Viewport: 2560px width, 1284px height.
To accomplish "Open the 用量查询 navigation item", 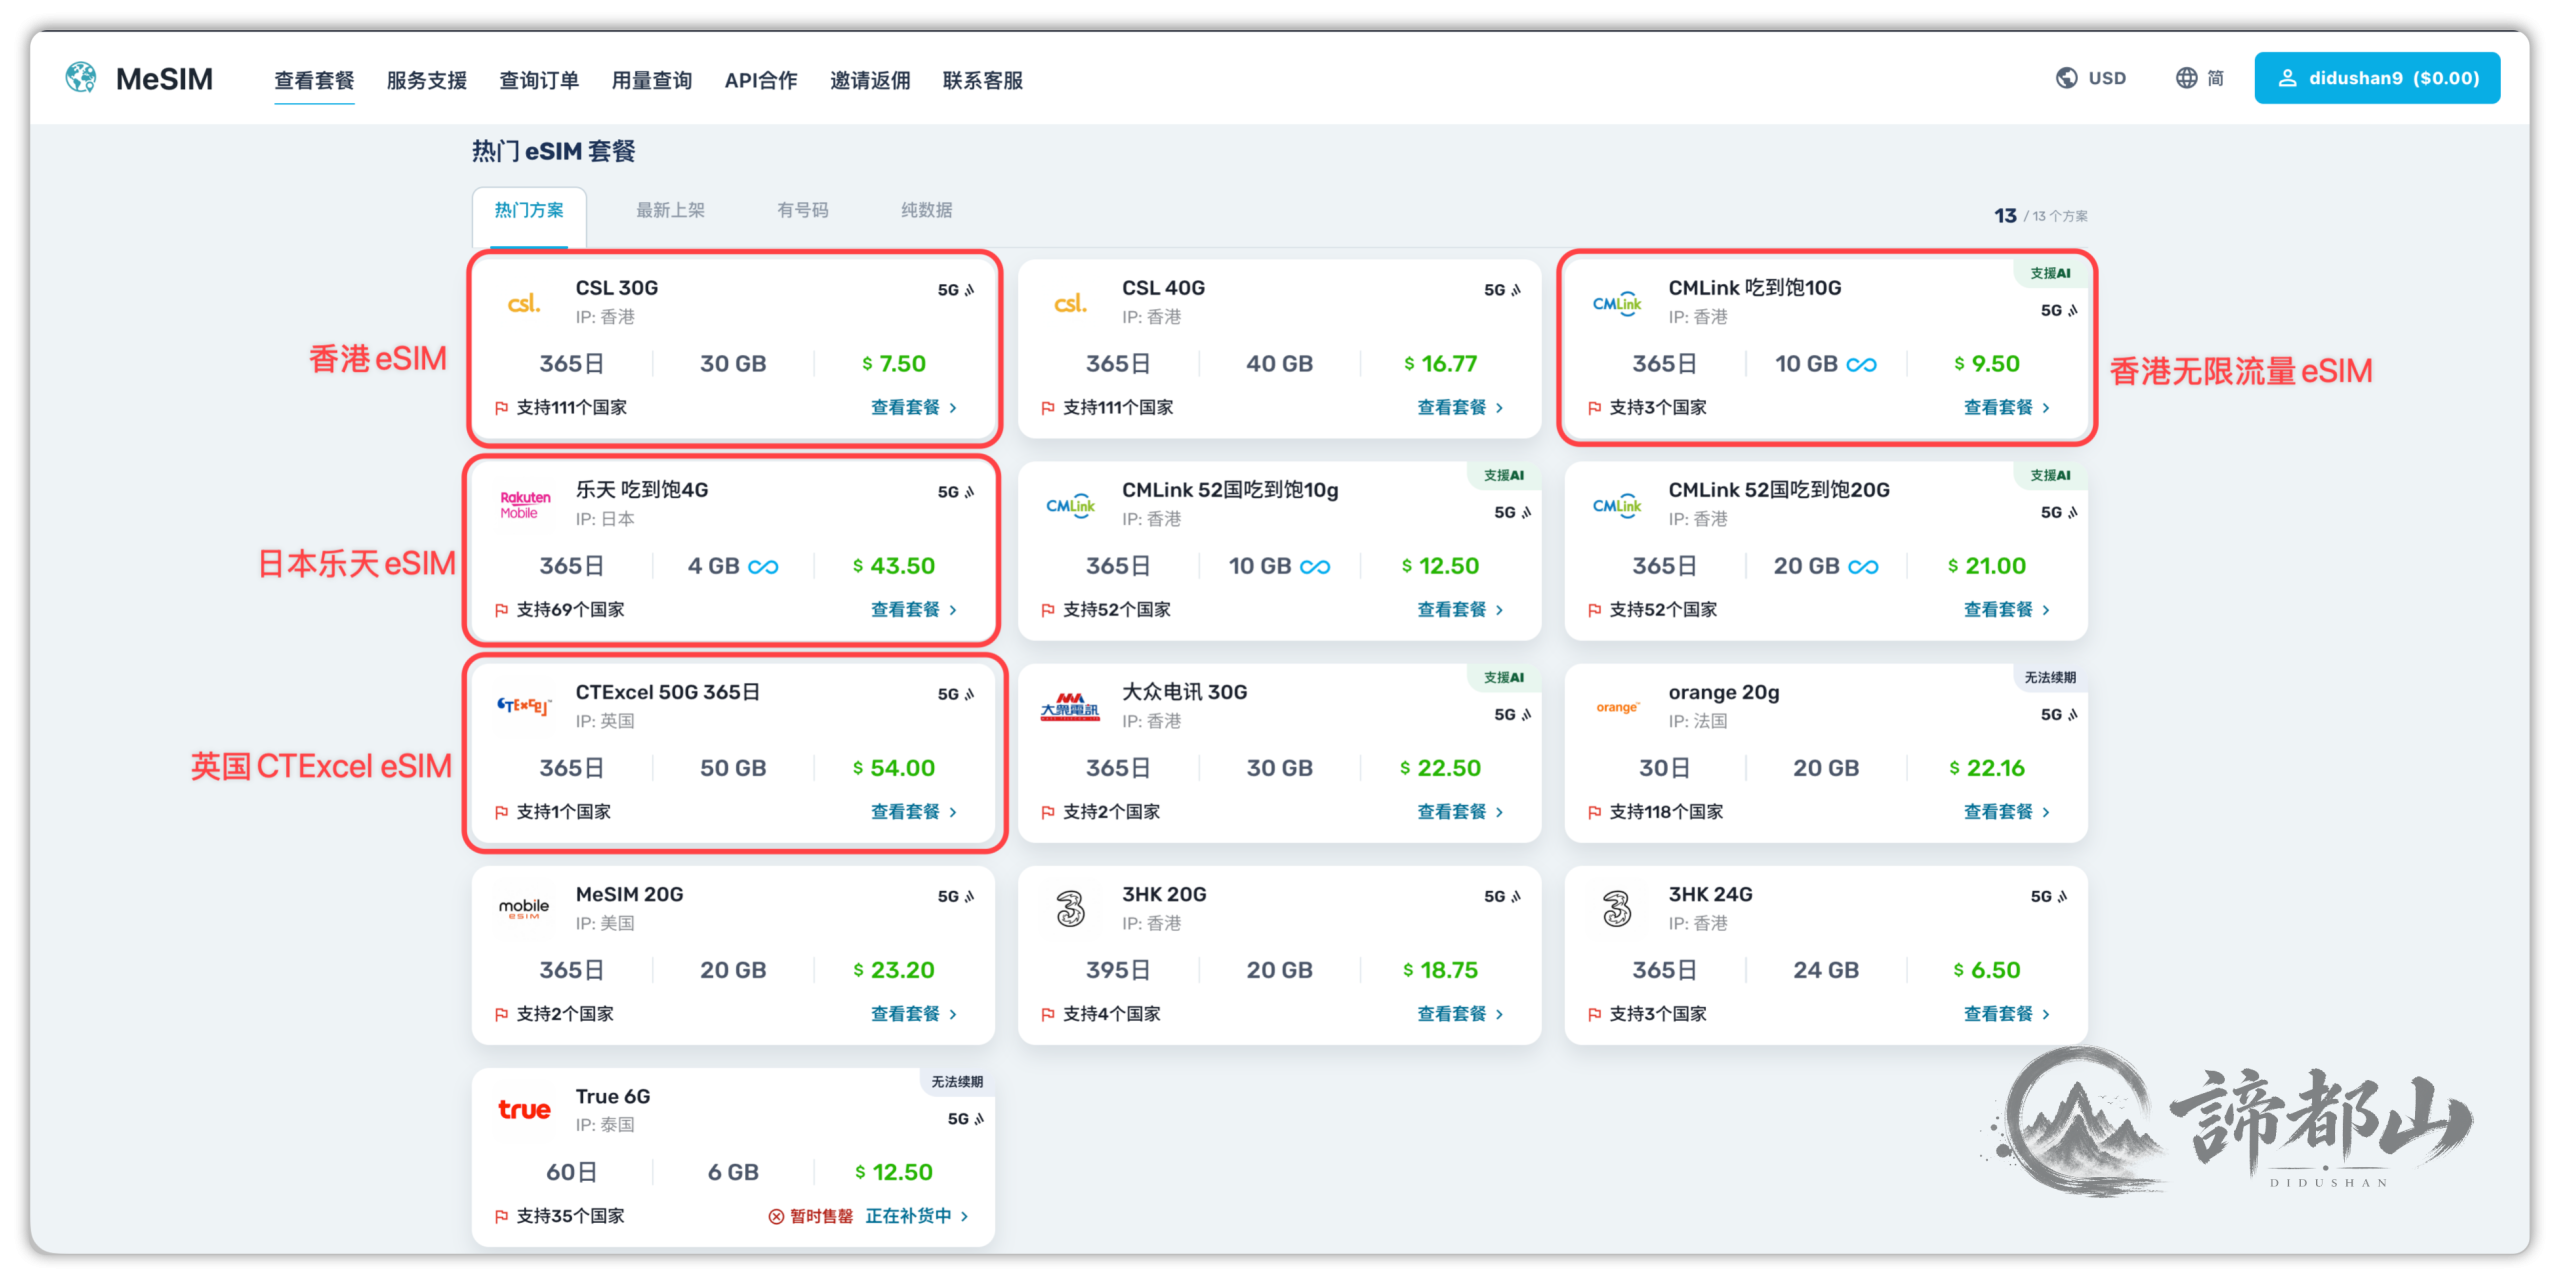I will [652, 80].
